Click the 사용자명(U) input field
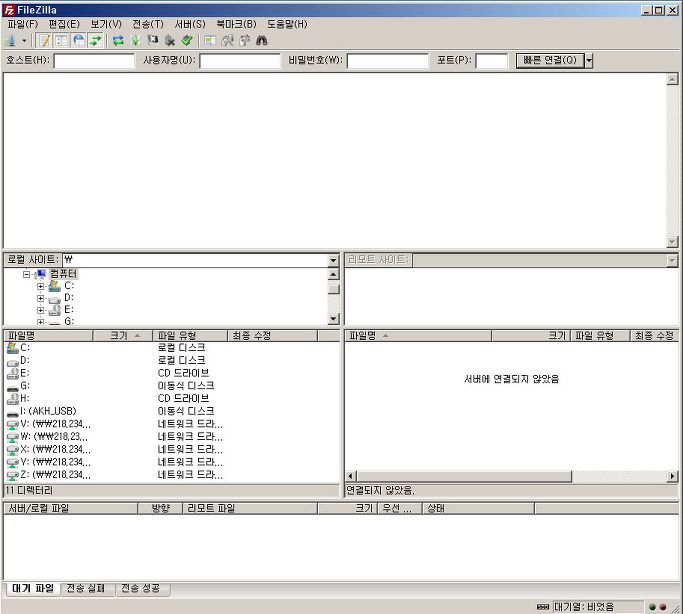Viewport: 683px width, 614px height. [x=240, y=61]
